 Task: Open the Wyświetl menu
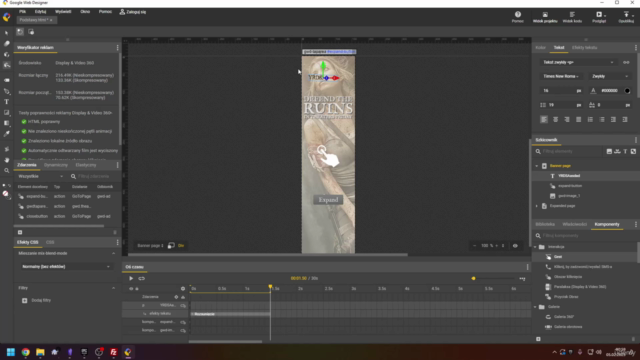[x=63, y=12]
